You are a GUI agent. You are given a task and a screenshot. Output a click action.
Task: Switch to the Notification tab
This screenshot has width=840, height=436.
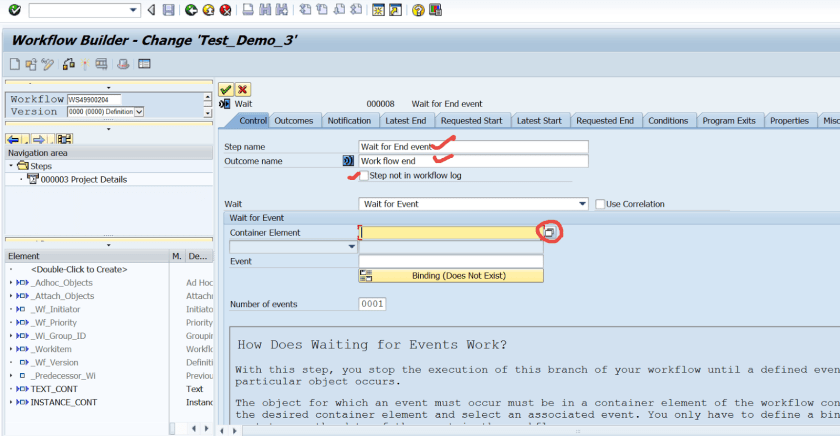click(349, 121)
